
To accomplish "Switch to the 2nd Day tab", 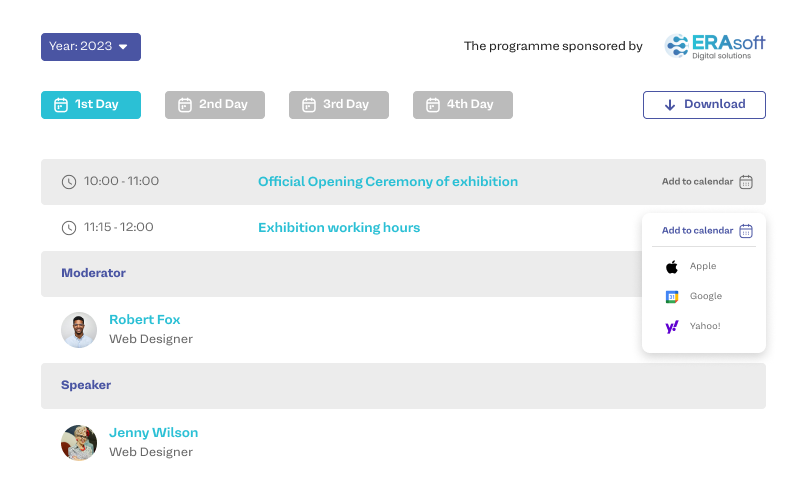I will [x=214, y=105].
